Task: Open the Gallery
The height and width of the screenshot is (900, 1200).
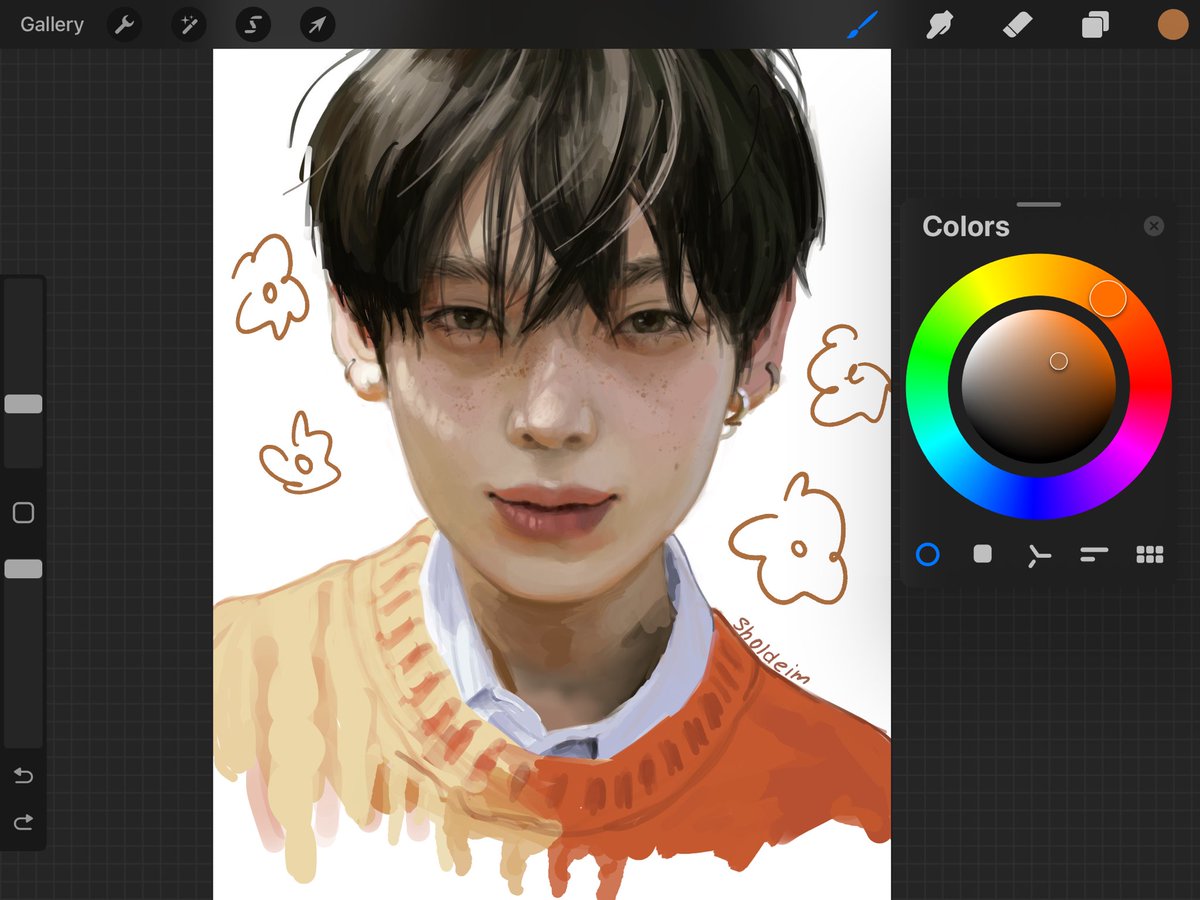Action: [x=52, y=25]
